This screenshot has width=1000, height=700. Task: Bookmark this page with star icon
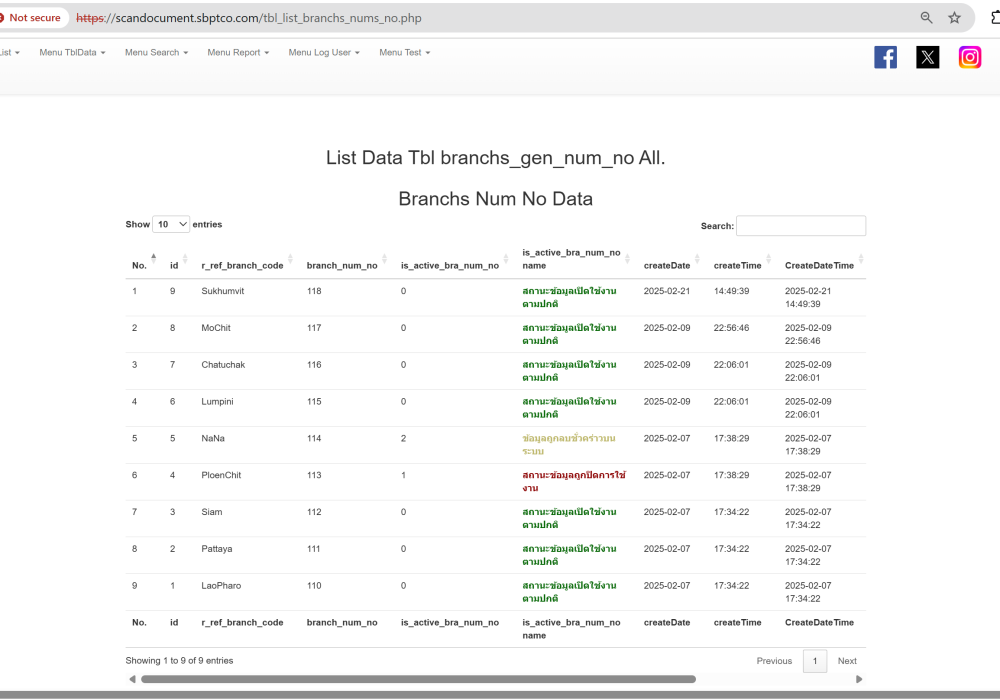(x=955, y=18)
